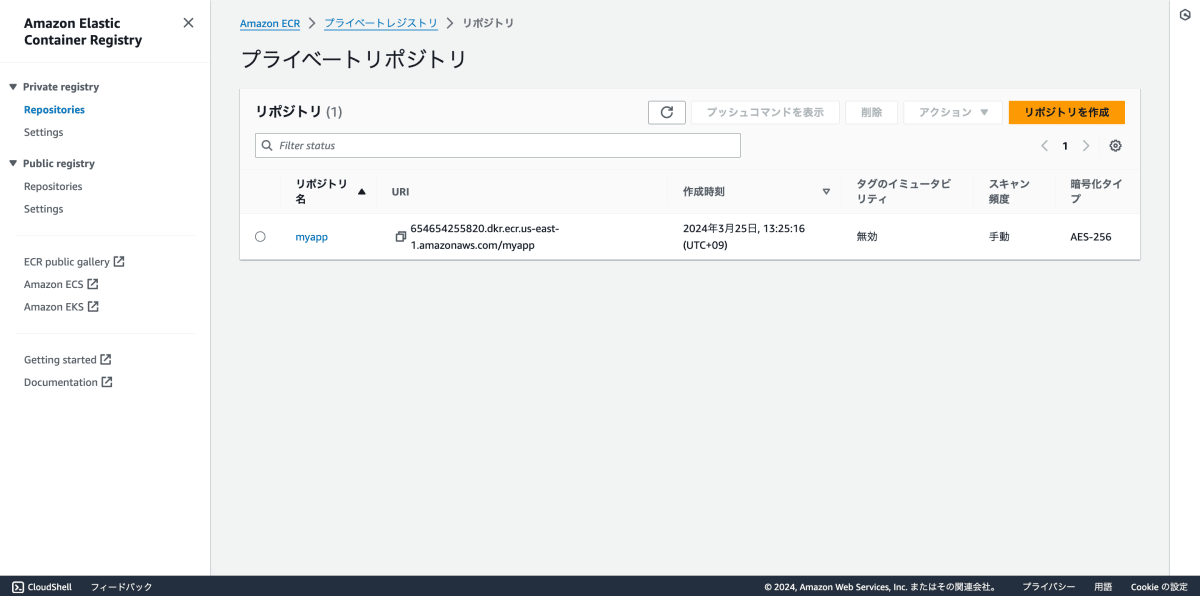Click the 無効 tag immutability cell
Viewport: 1200px width, 596px height.
(x=867, y=237)
